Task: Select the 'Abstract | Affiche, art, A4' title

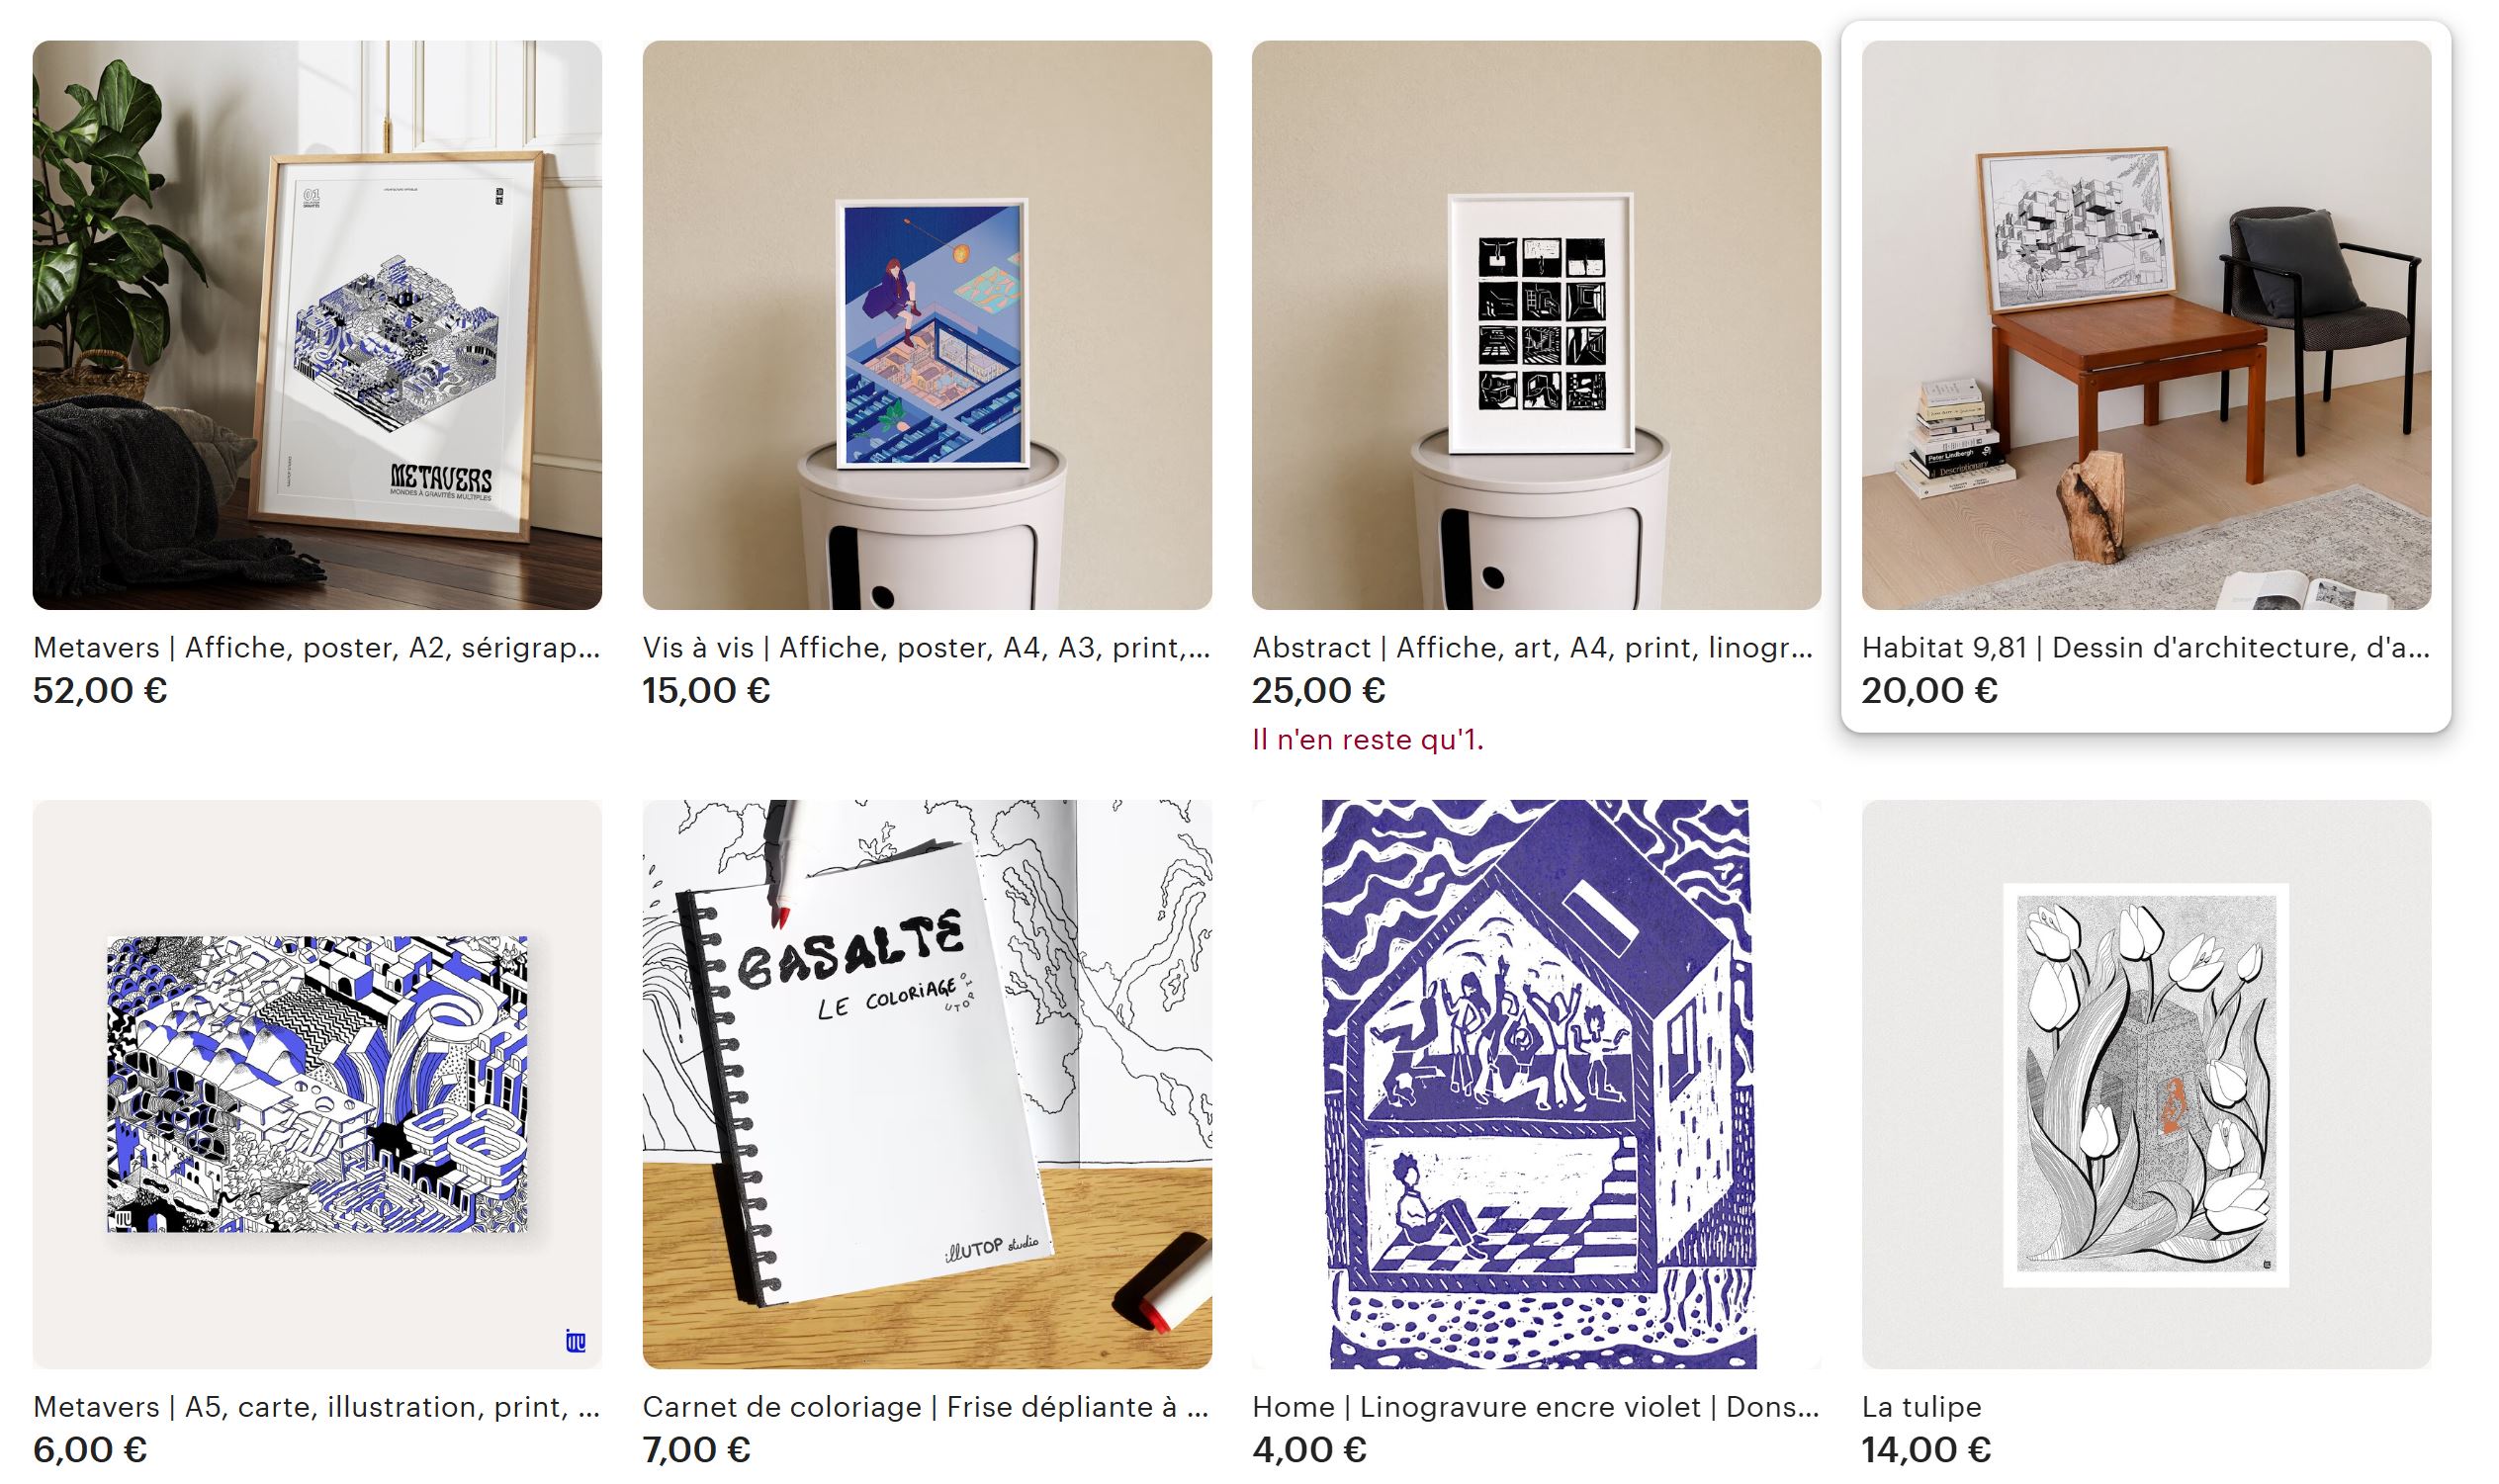Action: coord(1533,648)
